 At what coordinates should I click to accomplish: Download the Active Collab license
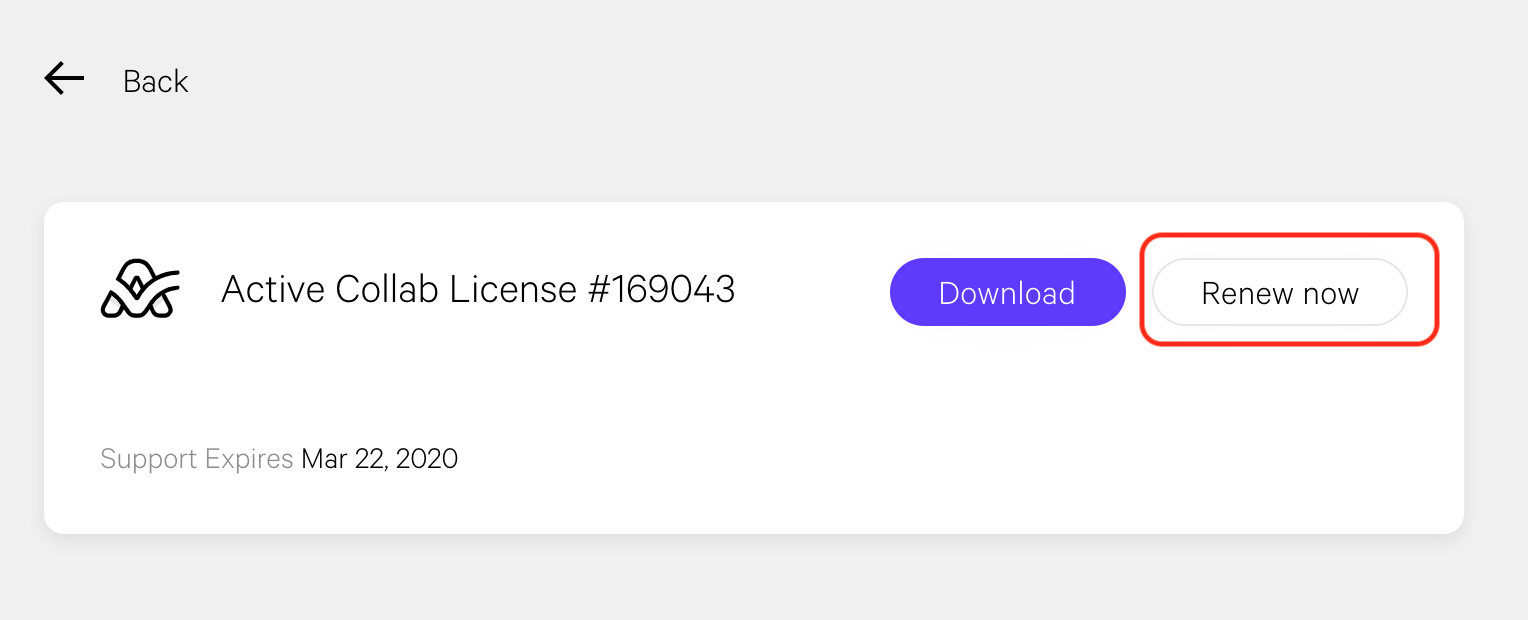(1007, 292)
